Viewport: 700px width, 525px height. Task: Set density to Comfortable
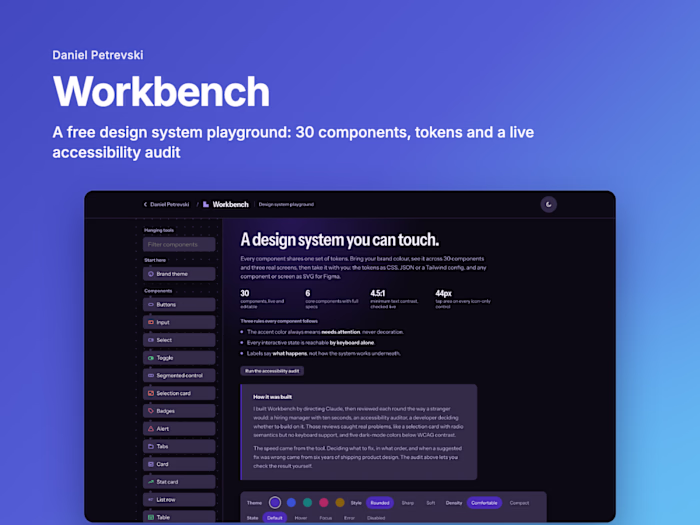click(x=484, y=503)
